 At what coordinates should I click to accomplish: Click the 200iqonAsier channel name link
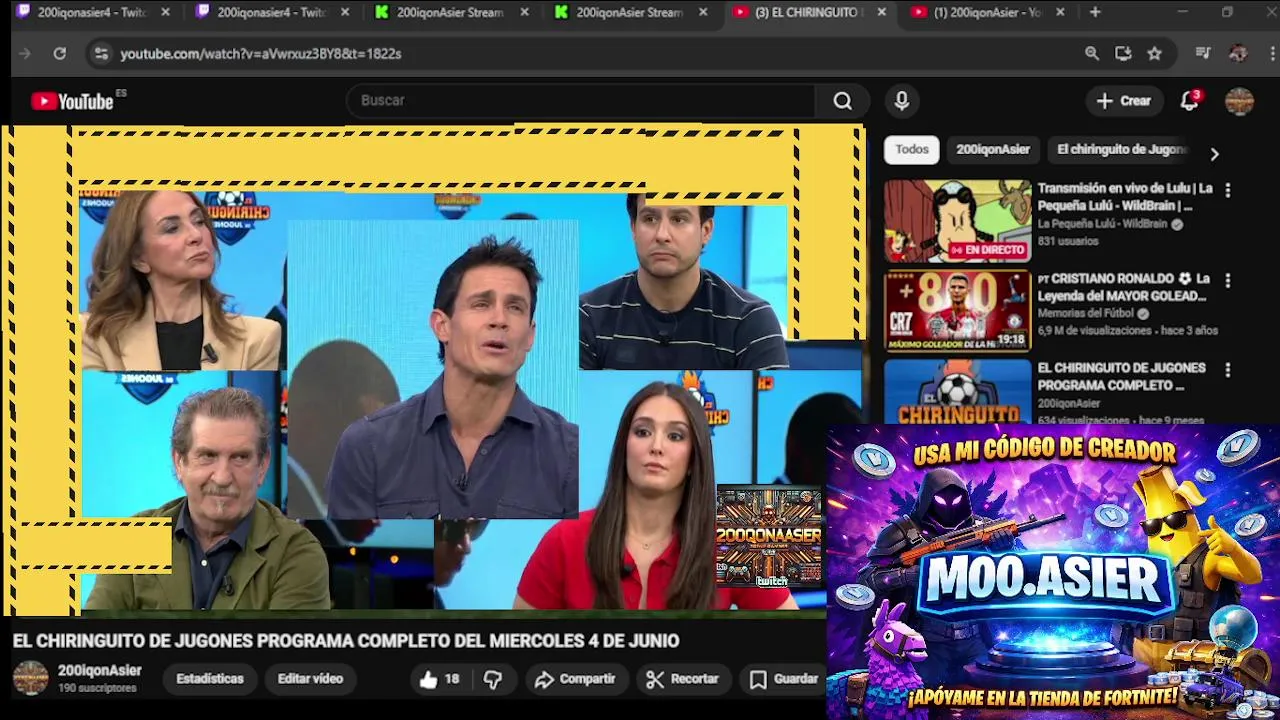[99, 670]
